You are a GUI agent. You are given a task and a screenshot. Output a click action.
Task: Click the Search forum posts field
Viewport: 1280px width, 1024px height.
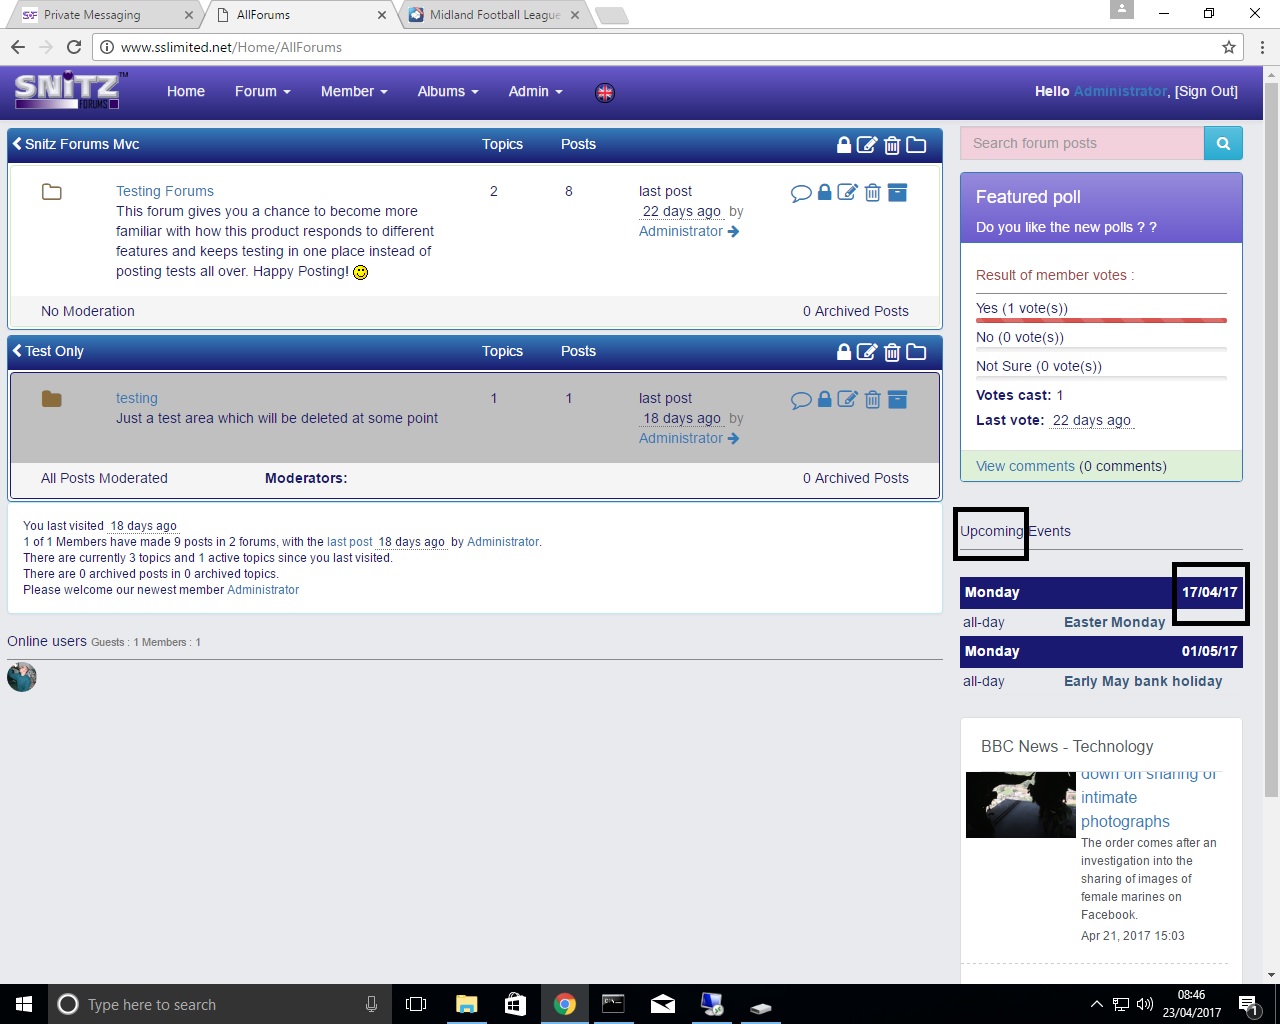pyautogui.click(x=1082, y=143)
